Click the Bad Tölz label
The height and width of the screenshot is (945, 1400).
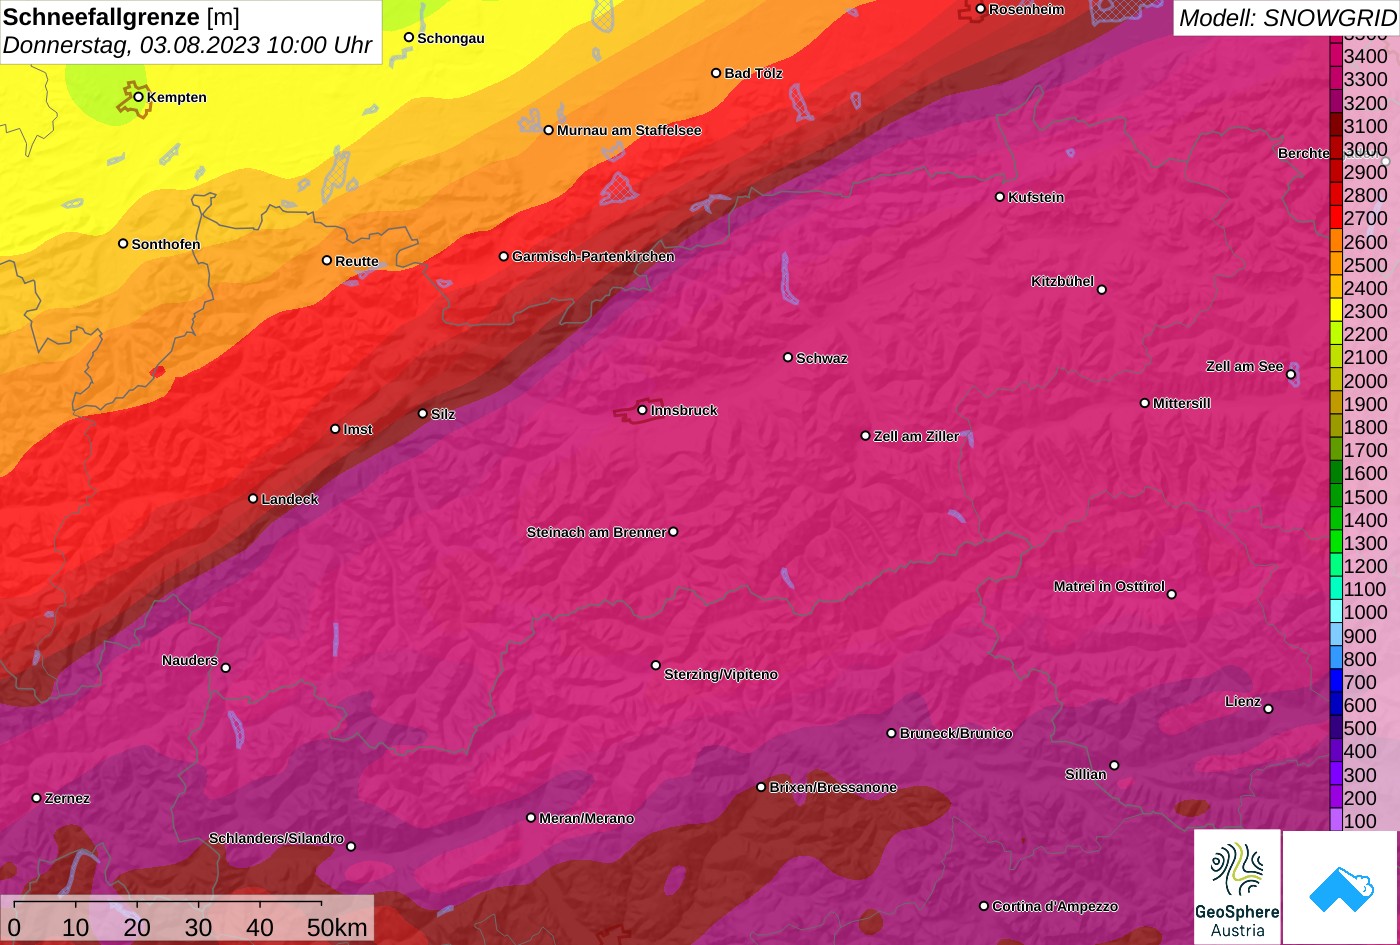(x=753, y=73)
